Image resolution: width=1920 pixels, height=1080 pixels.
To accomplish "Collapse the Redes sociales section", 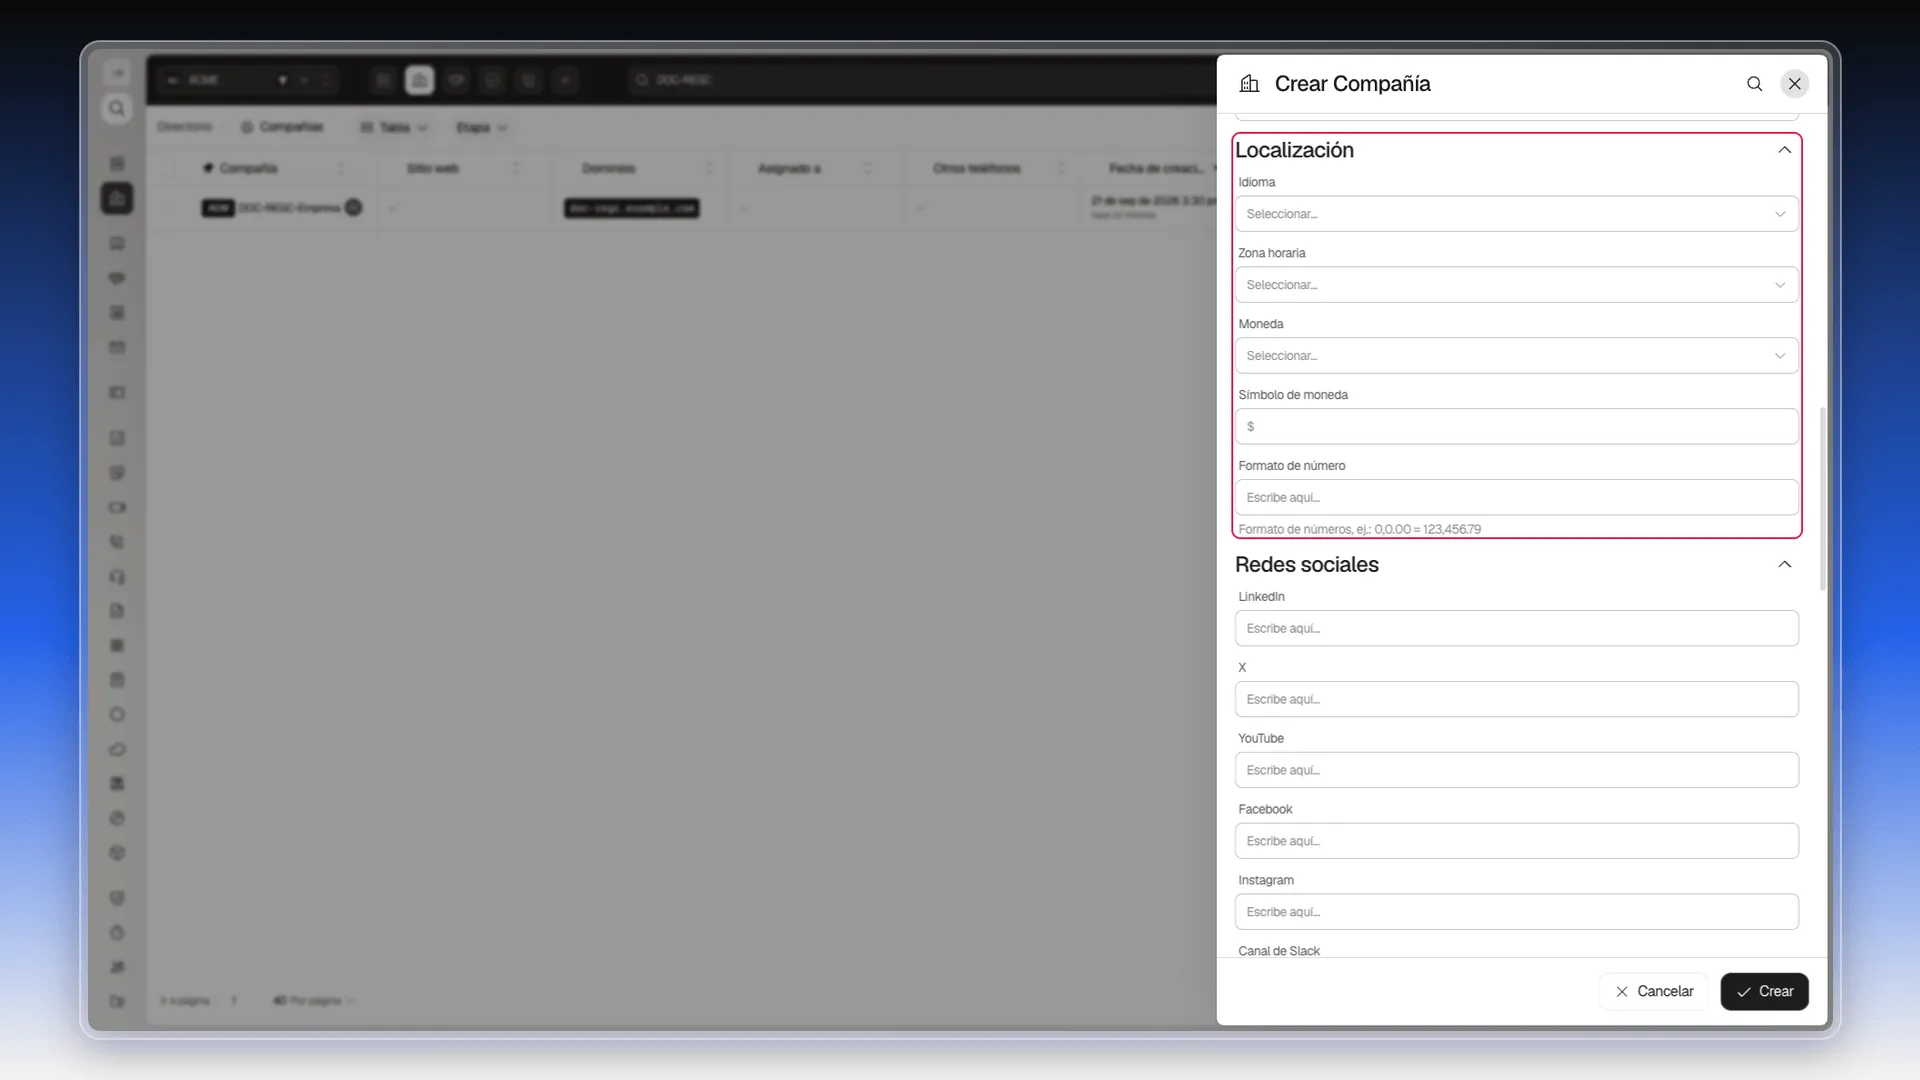I will point(1785,565).
